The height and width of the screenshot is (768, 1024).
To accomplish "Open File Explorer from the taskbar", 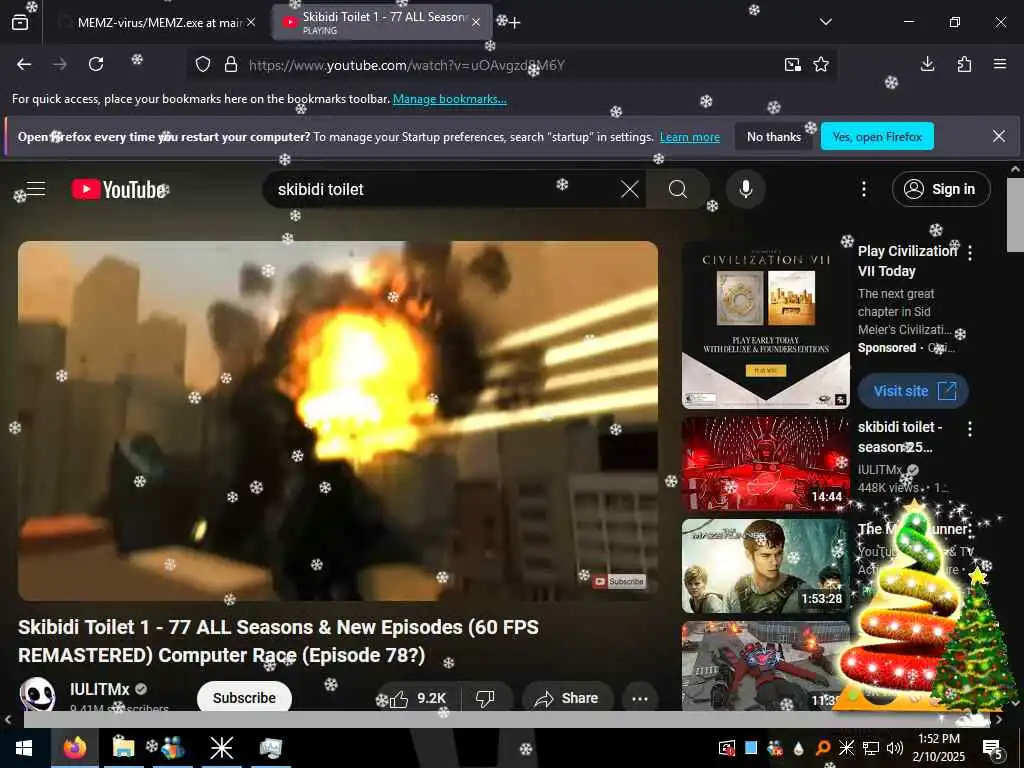I will 123,748.
